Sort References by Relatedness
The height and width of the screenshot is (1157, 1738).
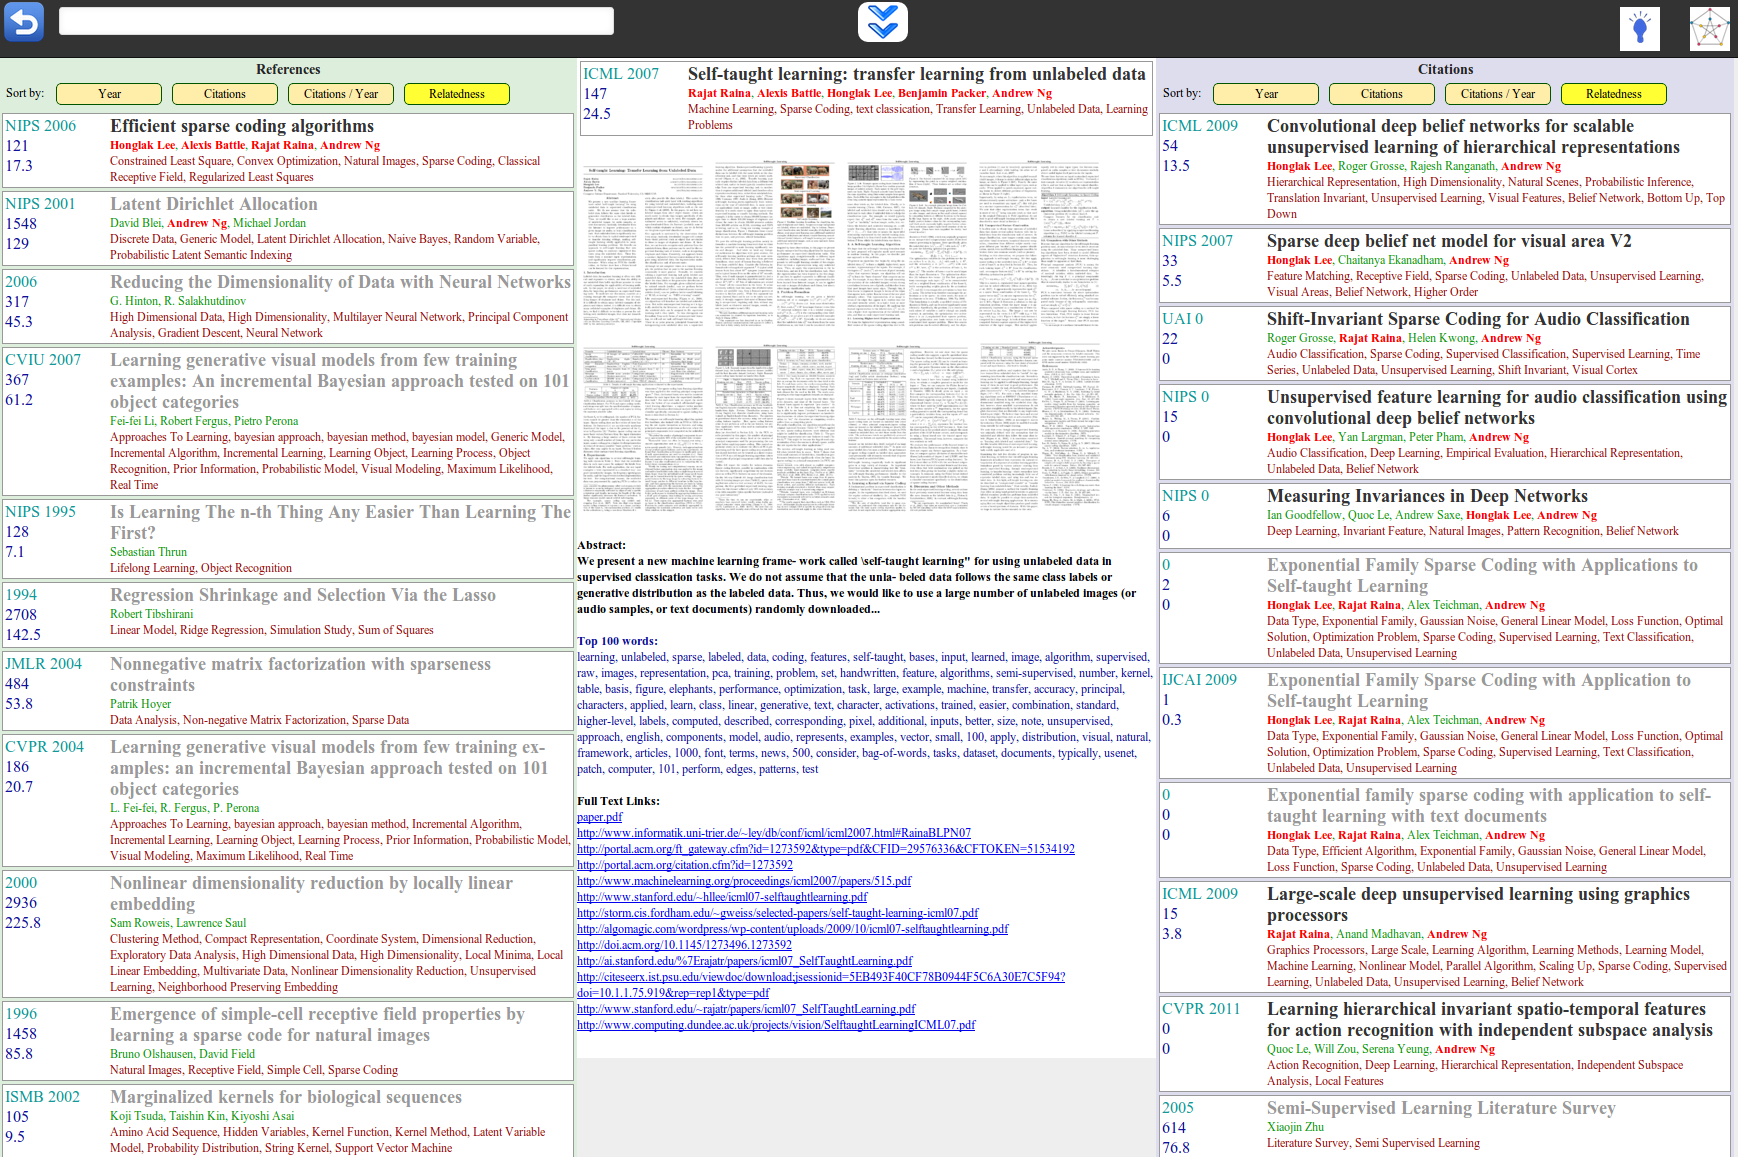[x=457, y=94]
